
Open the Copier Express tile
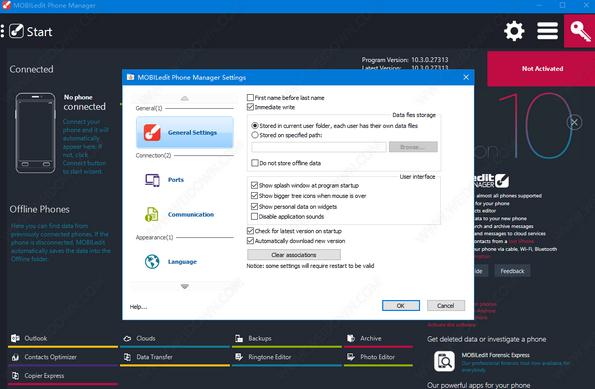coord(63,376)
